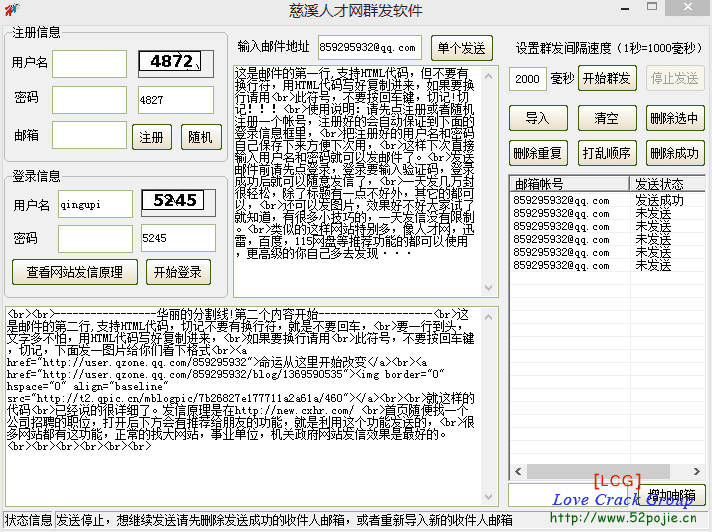Screen dimensions: 712x532
Task: Click the 毫秒 interval input field
Action: (x=528, y=79)
